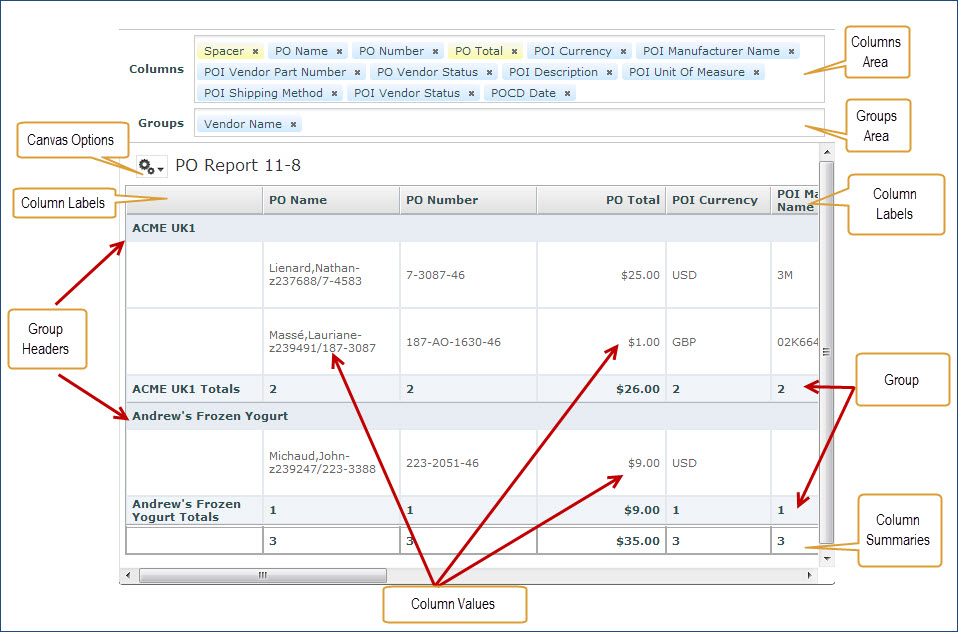This screenshot has height=632, width=958.
Task: Sort by PO Total column header
Action: coord(632,200)
